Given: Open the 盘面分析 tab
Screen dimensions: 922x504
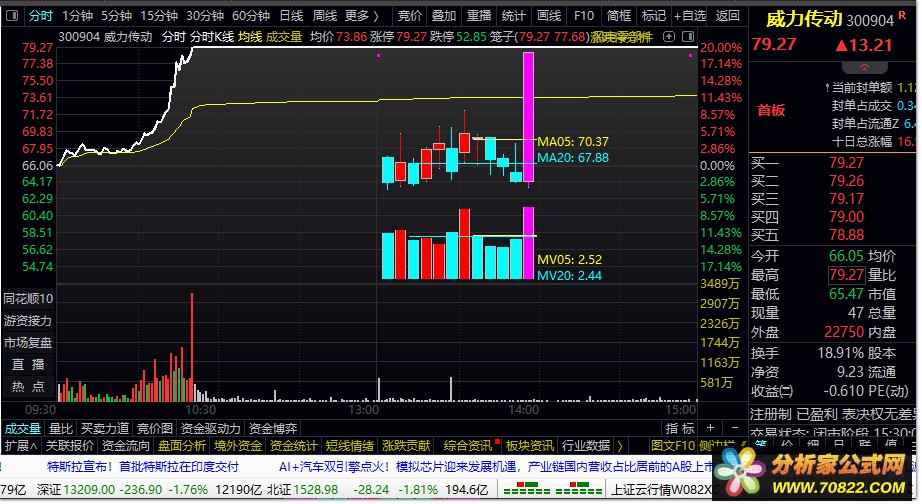Looking at the screenshot, I should (x=182, y=446).
